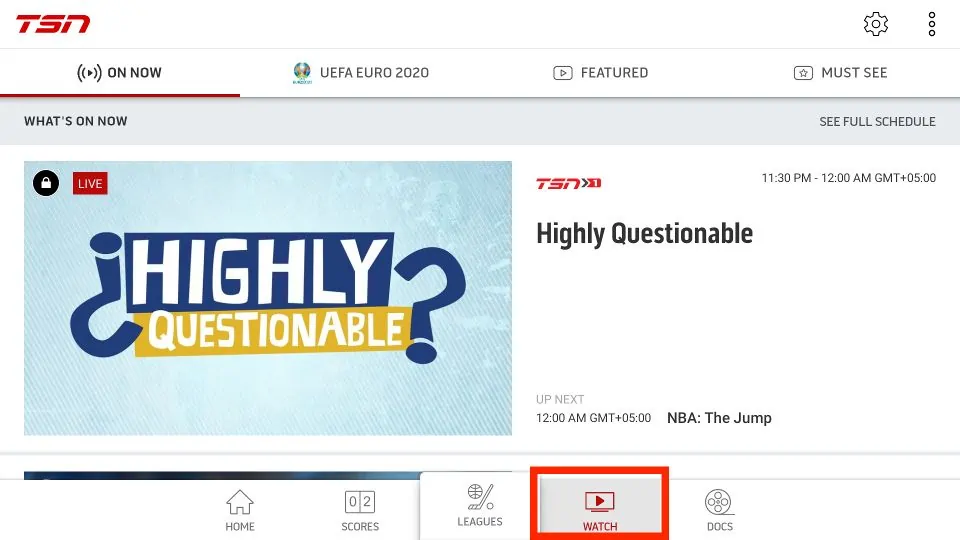This screenshot has height=540, width=960.
Task: Go to HOME in bottom navigation
Action: (240, 510)
